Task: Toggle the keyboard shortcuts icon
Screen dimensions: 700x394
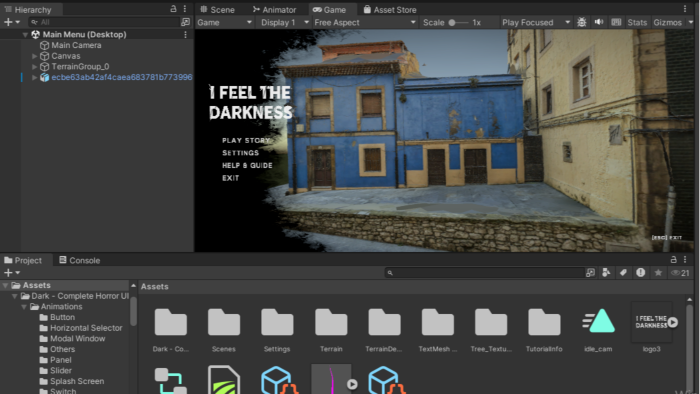Action: 616,22
